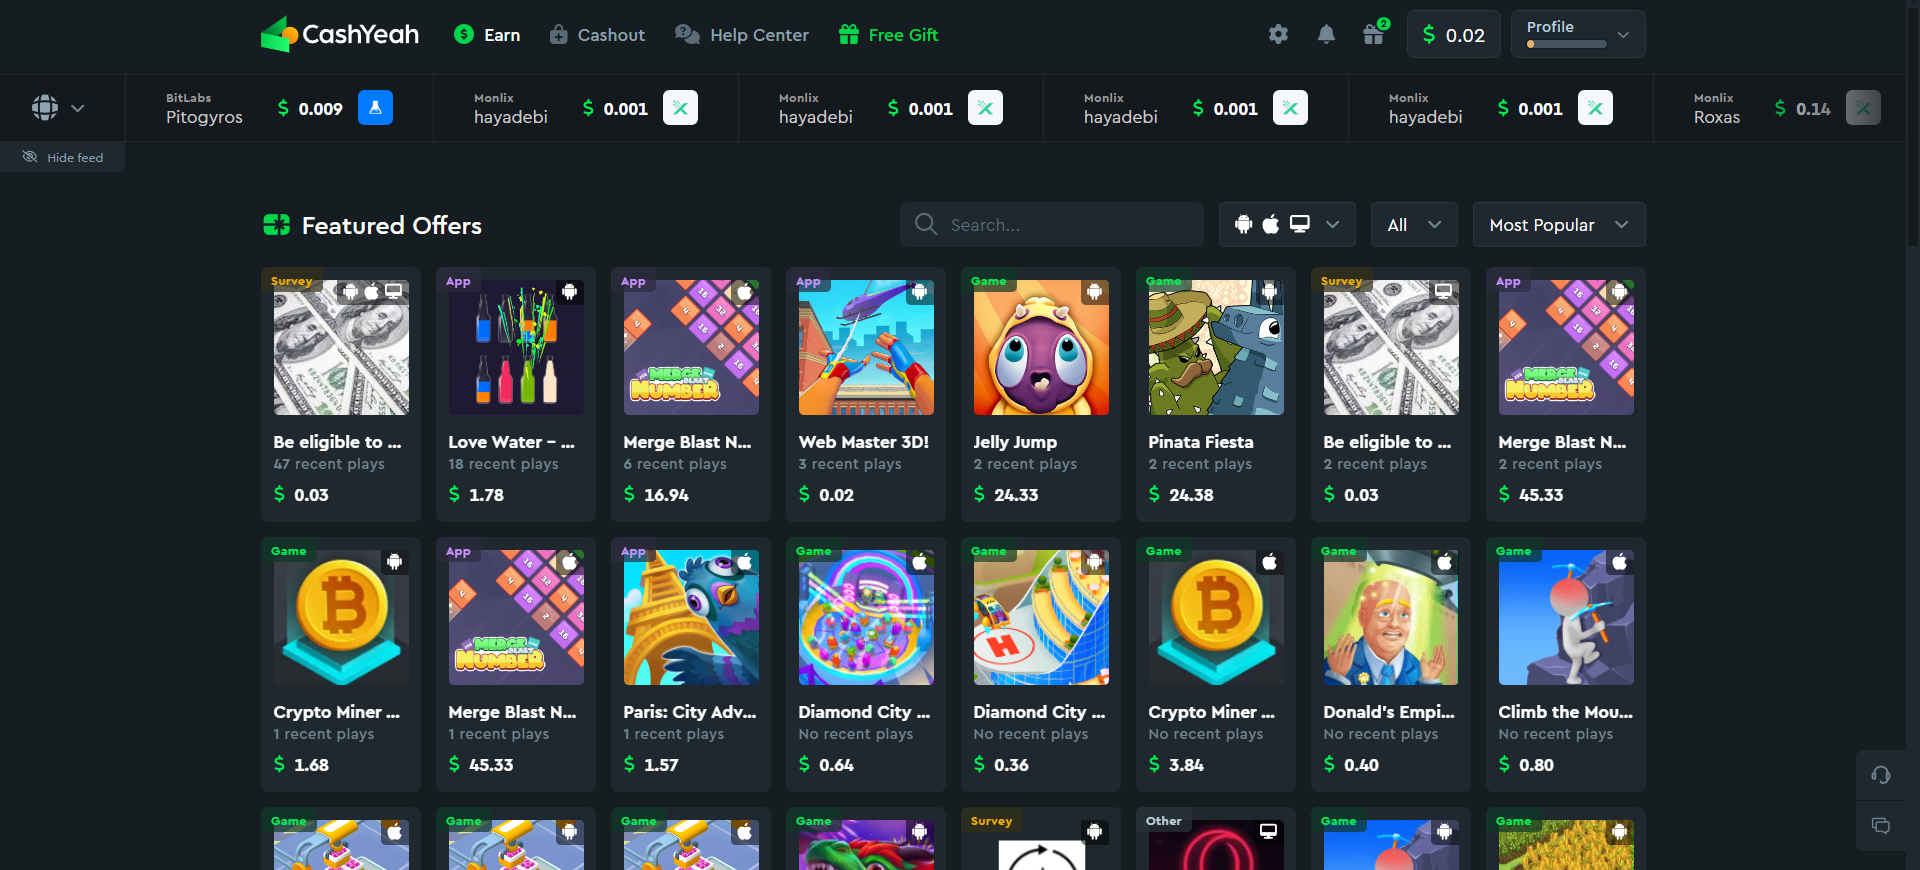1920x870 pixels.
Task: Click the Featured Offers clover icon
Action: (276, 225)
